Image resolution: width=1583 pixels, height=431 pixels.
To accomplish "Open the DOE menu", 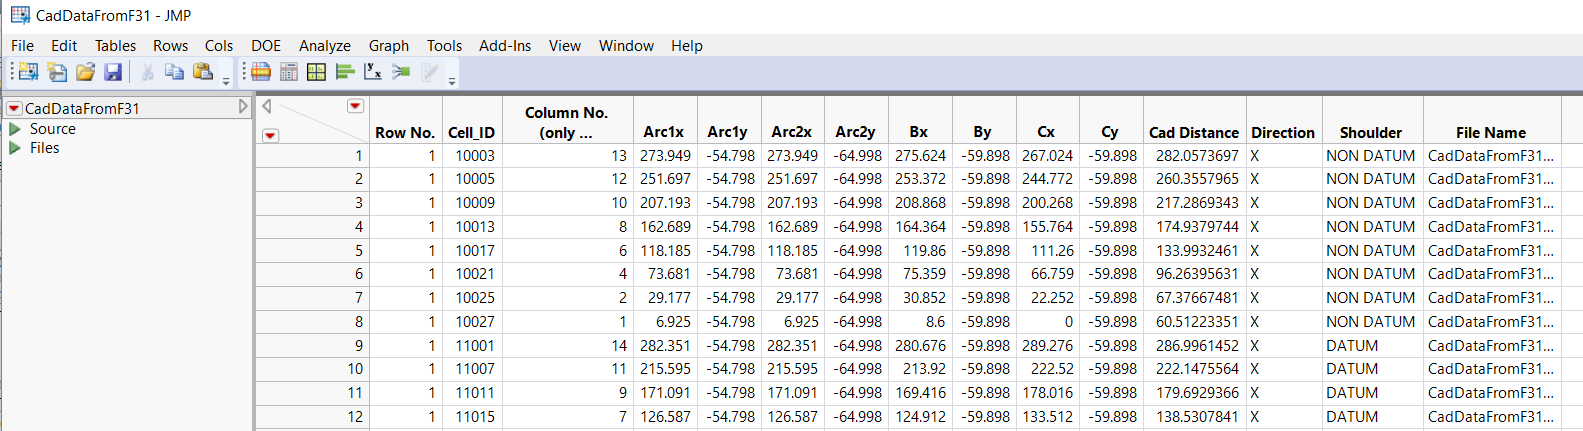I will tap(266, 46).
